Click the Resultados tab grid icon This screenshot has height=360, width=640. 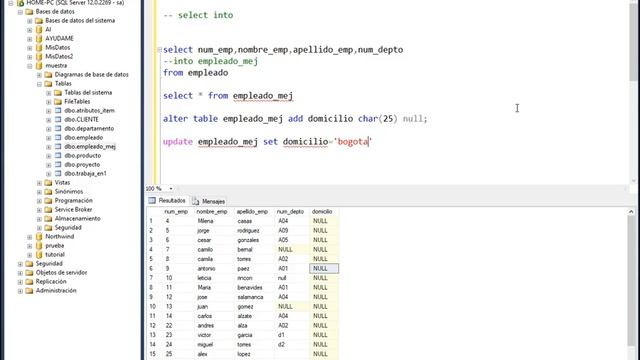pyautogui.click(x=152, y=200)
